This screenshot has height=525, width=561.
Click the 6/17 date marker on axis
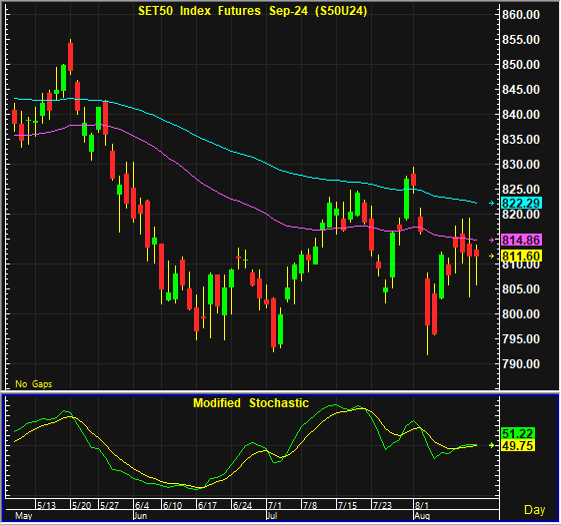click(x=208, y=505)
